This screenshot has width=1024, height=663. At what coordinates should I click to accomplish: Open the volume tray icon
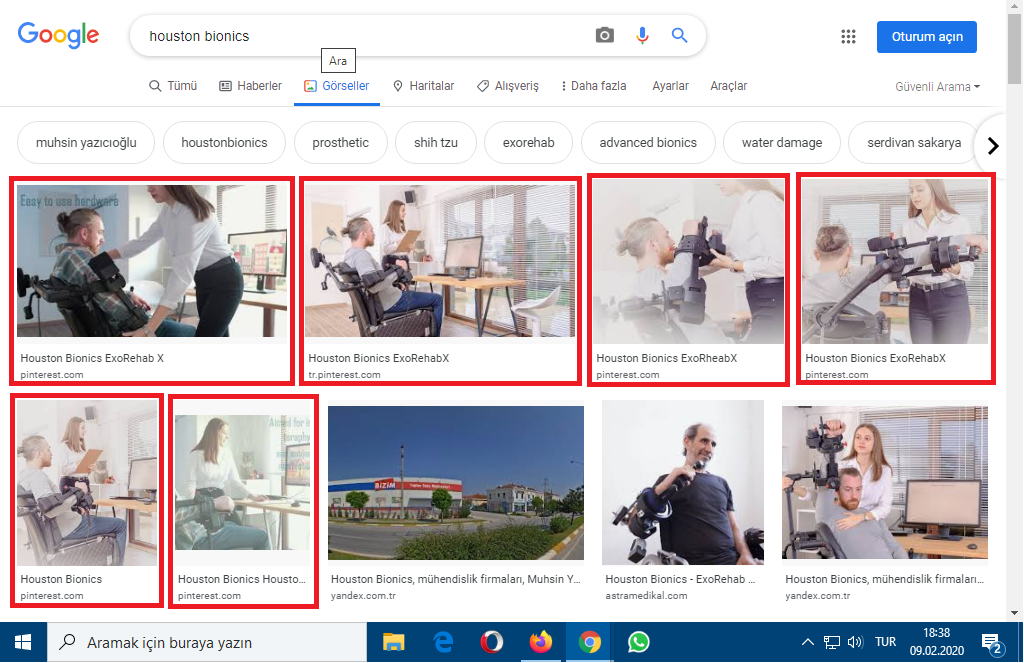point(855,642)
